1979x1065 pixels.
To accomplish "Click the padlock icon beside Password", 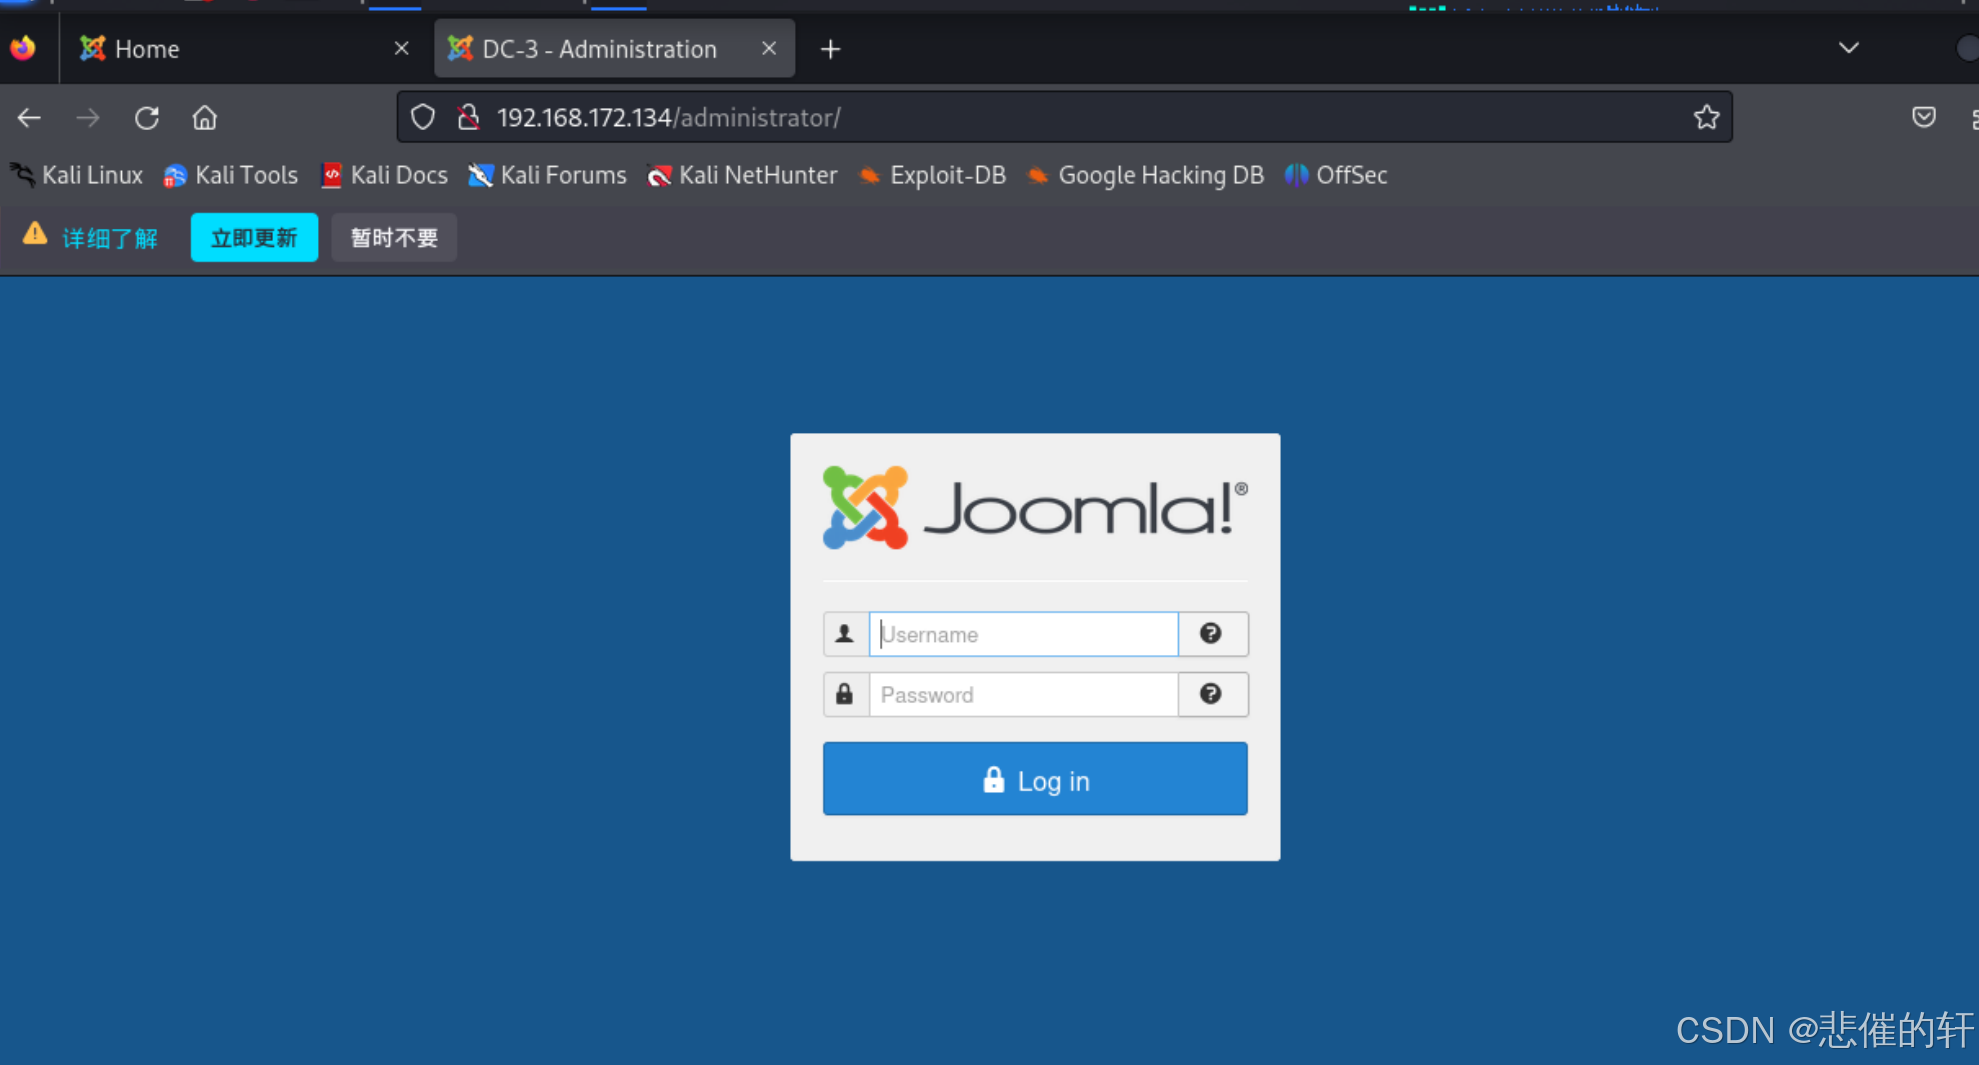I will pos(845,695).
